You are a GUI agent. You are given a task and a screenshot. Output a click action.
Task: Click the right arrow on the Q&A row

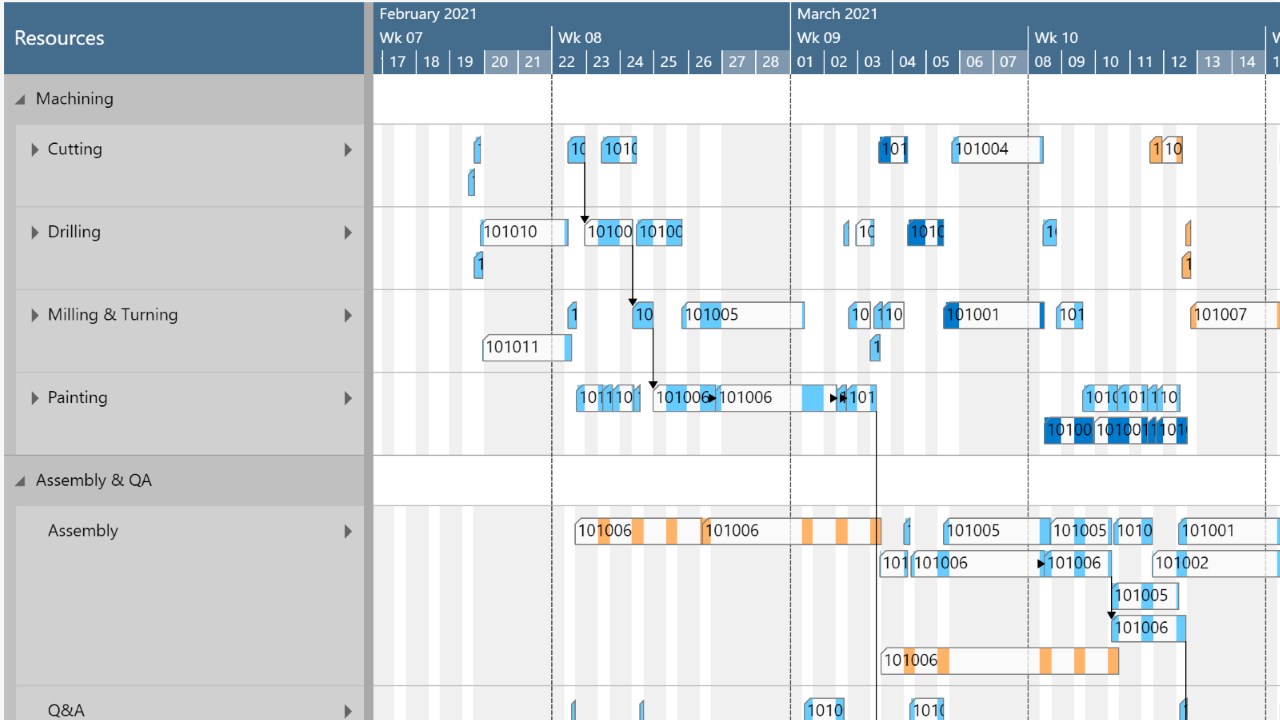[348, 711]
